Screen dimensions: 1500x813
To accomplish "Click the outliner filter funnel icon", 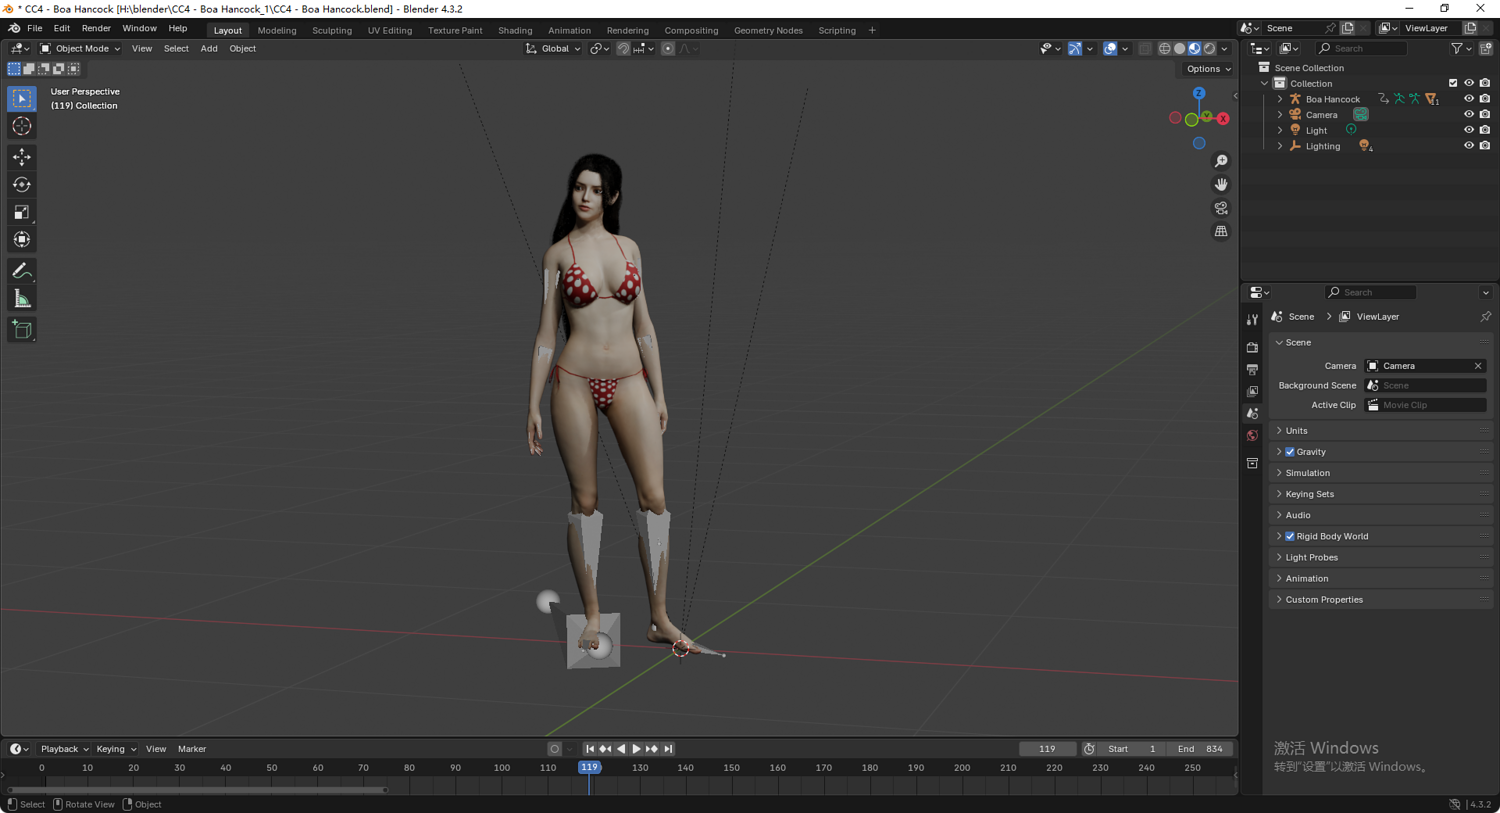I will pos(1457,48).
